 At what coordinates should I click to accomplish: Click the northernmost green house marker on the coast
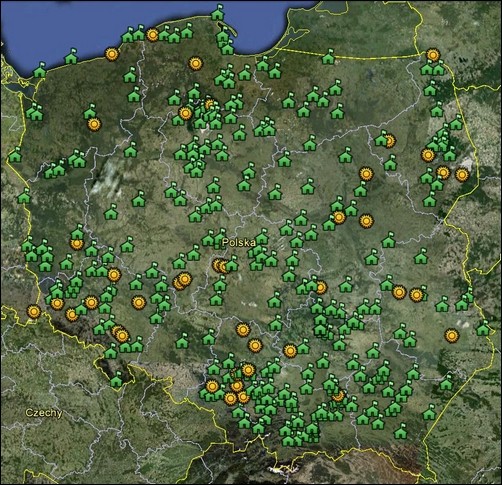(x=217, y=13)
